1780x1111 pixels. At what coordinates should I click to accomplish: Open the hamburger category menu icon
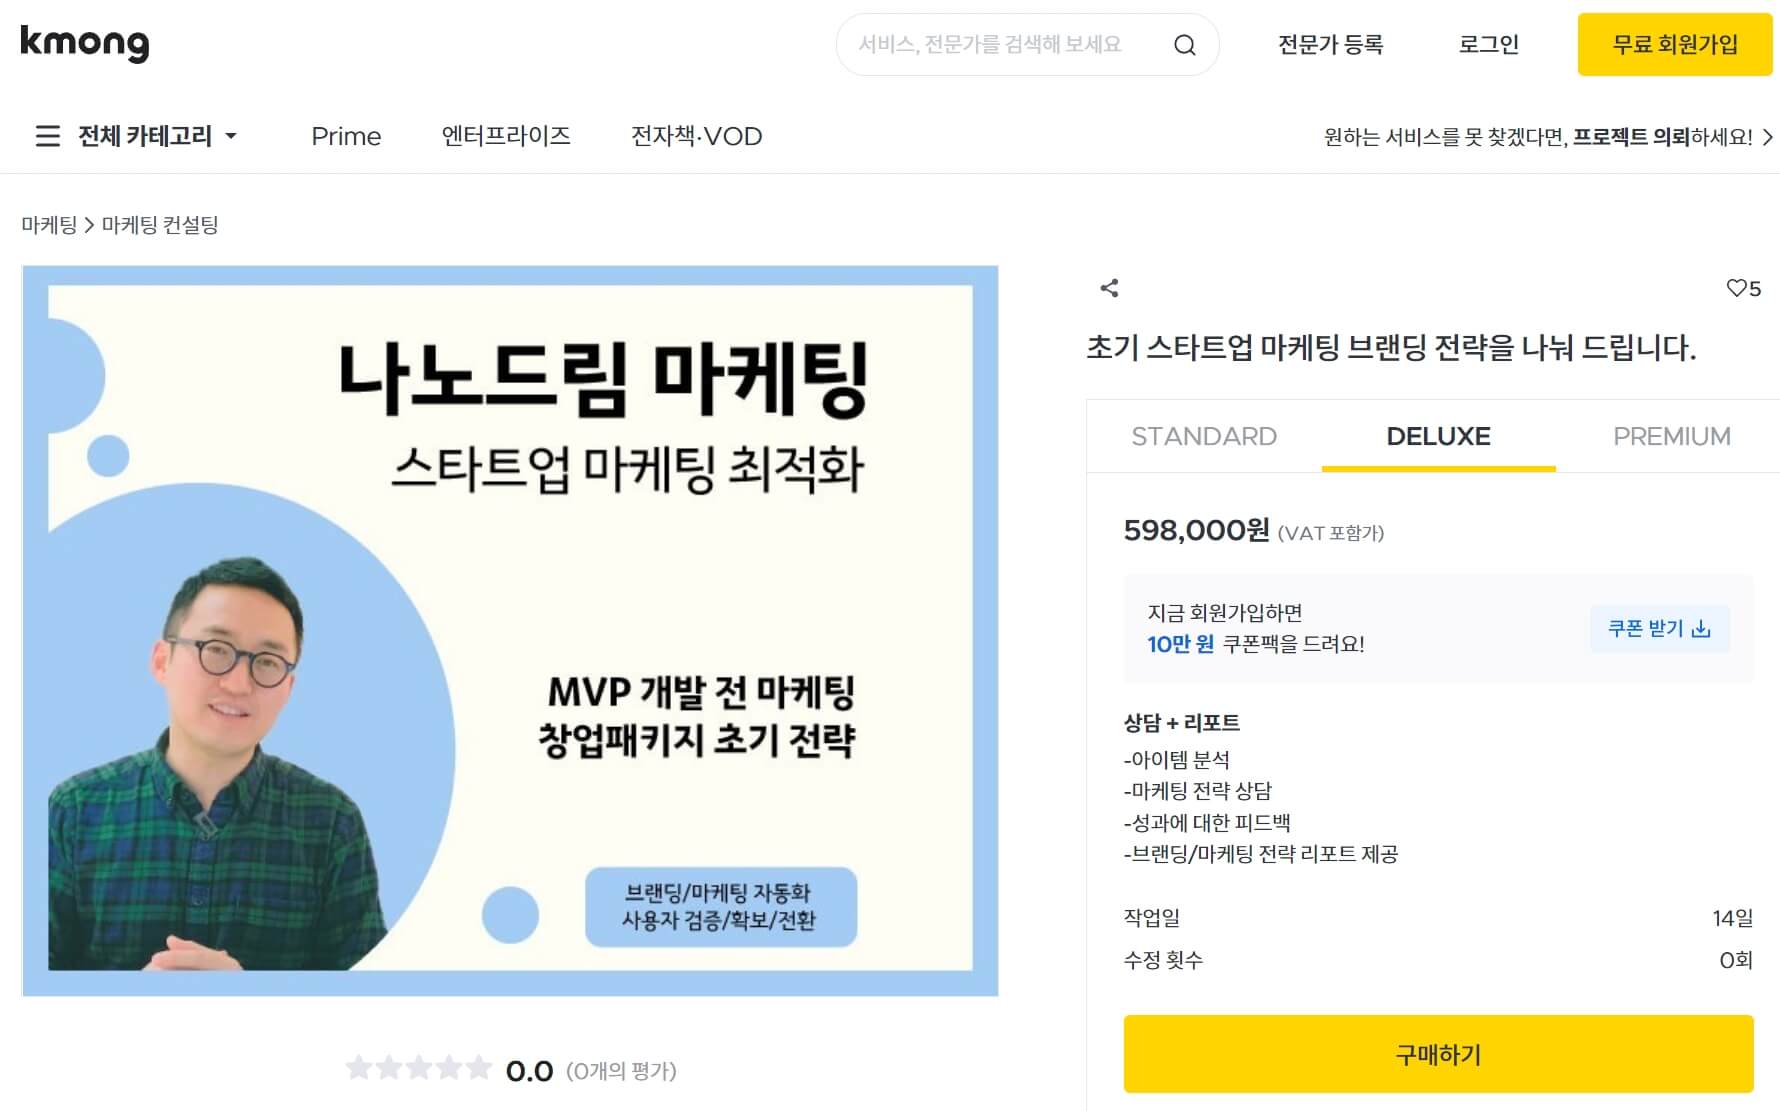click(x=47, y=136)
